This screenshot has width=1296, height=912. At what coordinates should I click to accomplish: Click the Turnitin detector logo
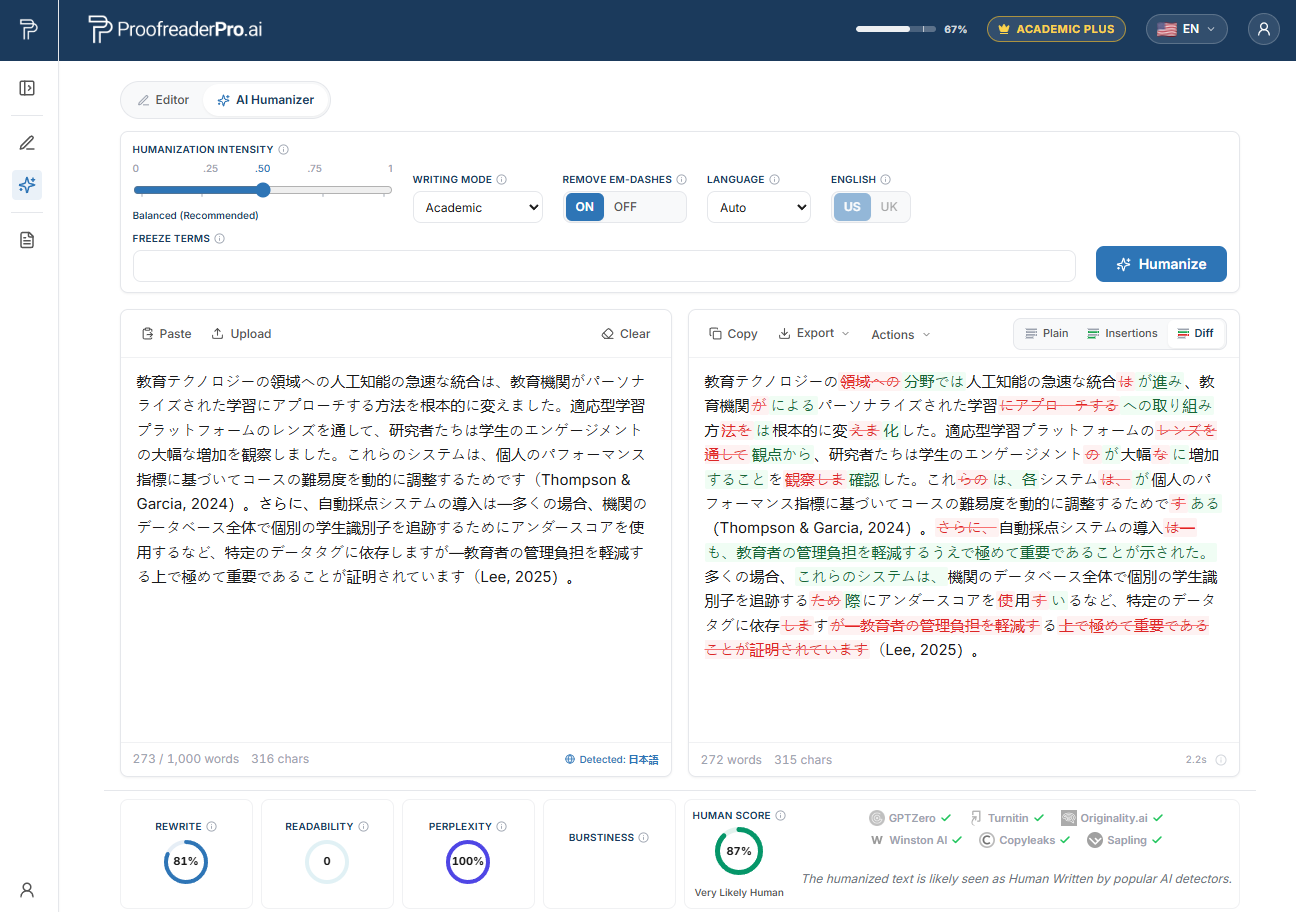pos(977,818)
